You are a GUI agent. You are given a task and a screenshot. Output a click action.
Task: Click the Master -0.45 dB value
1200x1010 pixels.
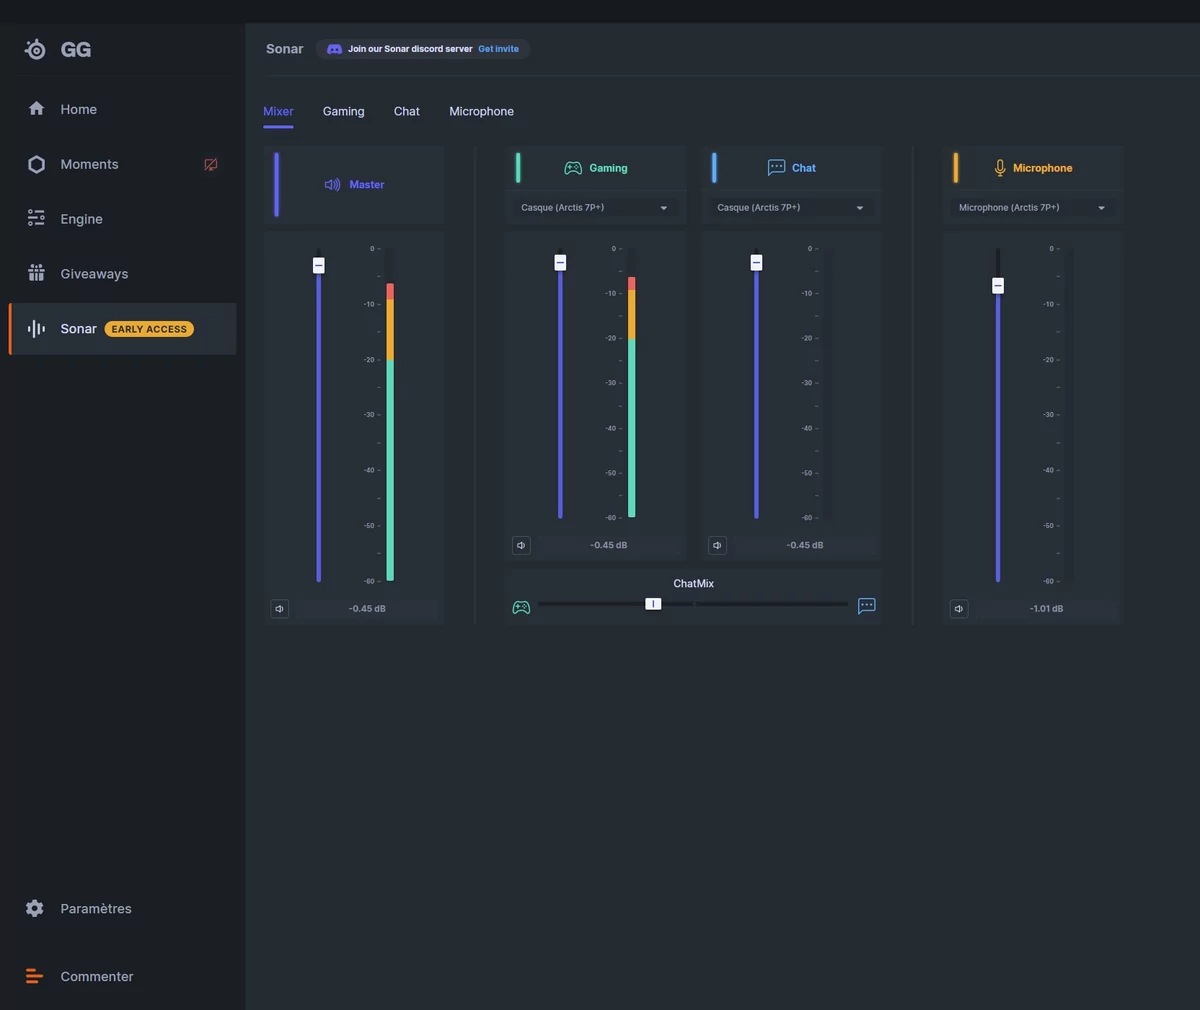(x=367, y=609)
